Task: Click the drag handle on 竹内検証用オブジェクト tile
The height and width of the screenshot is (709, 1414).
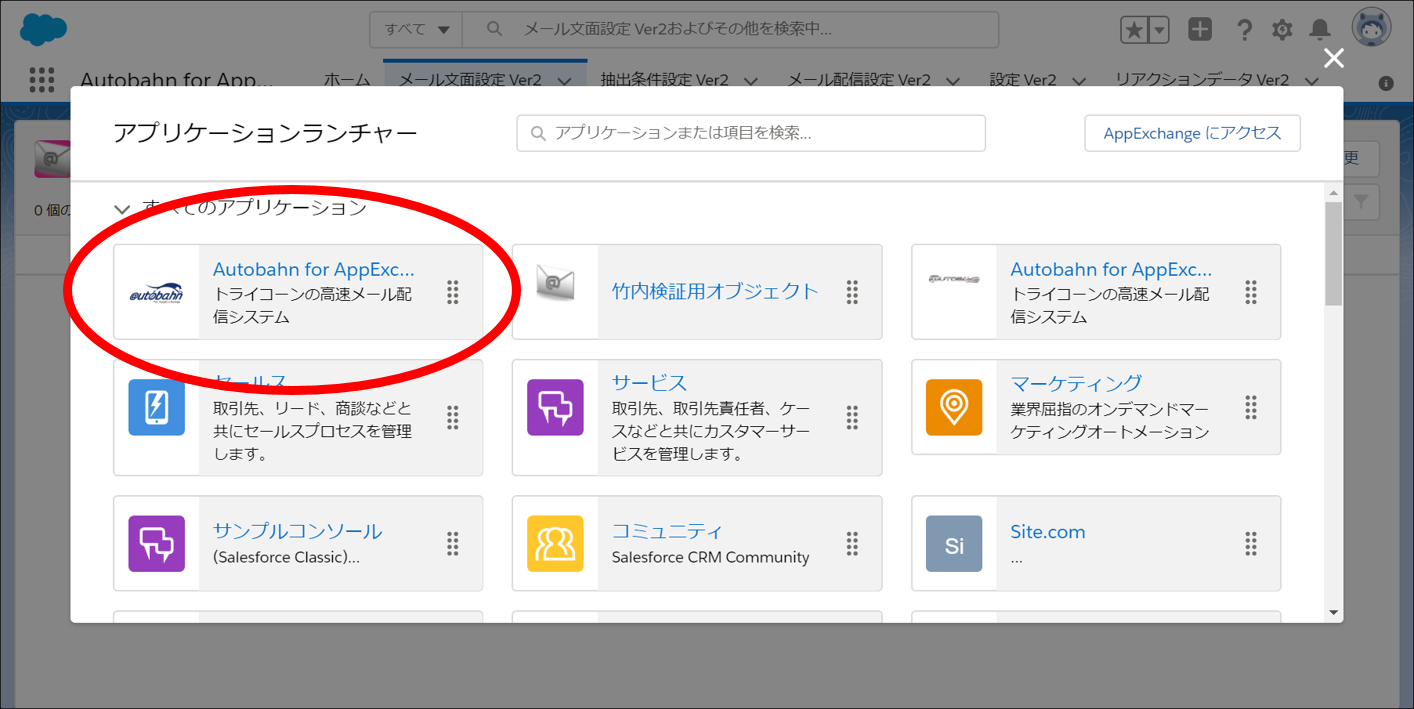Action: pos(852,292)
